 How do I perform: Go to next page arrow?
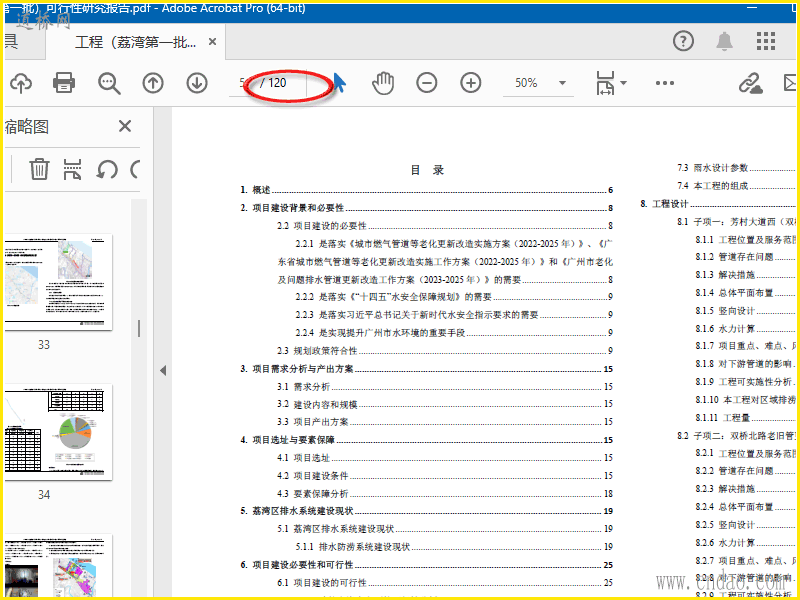197,83
